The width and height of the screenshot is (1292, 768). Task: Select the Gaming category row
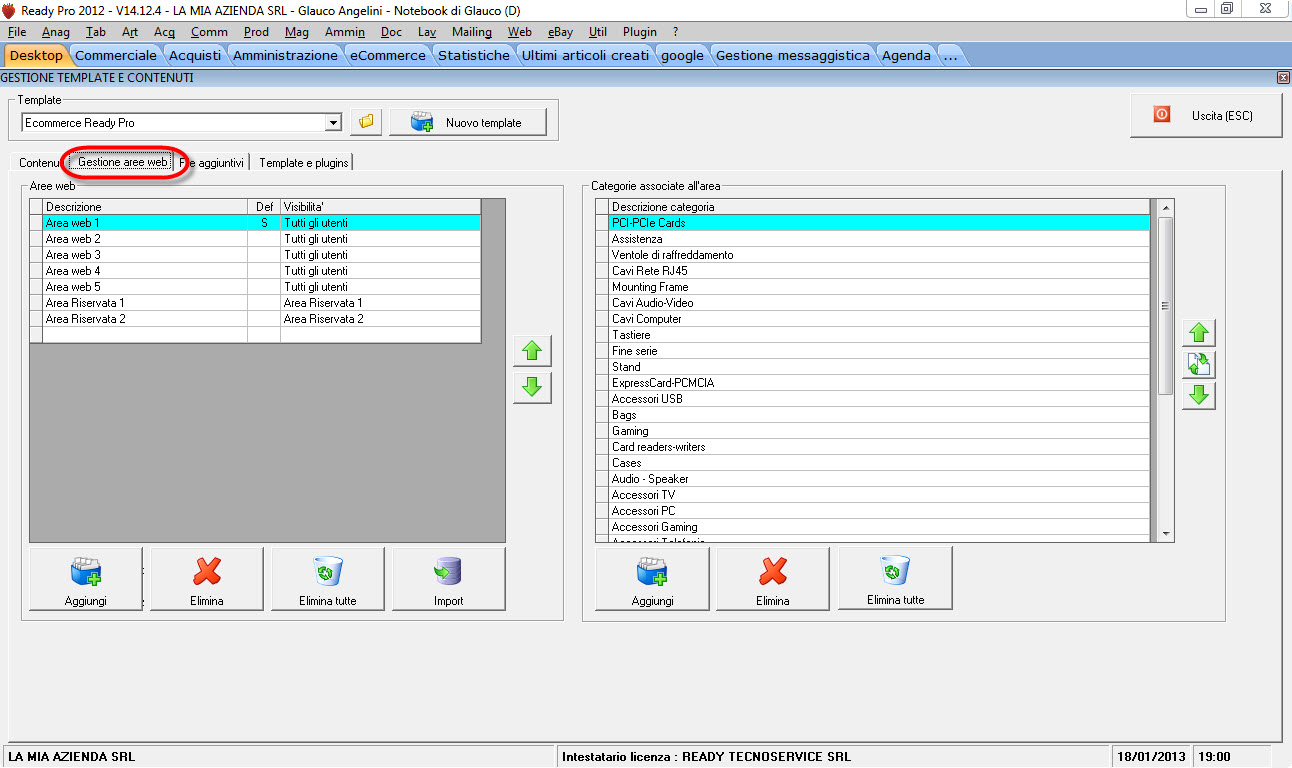click(880, 431)
